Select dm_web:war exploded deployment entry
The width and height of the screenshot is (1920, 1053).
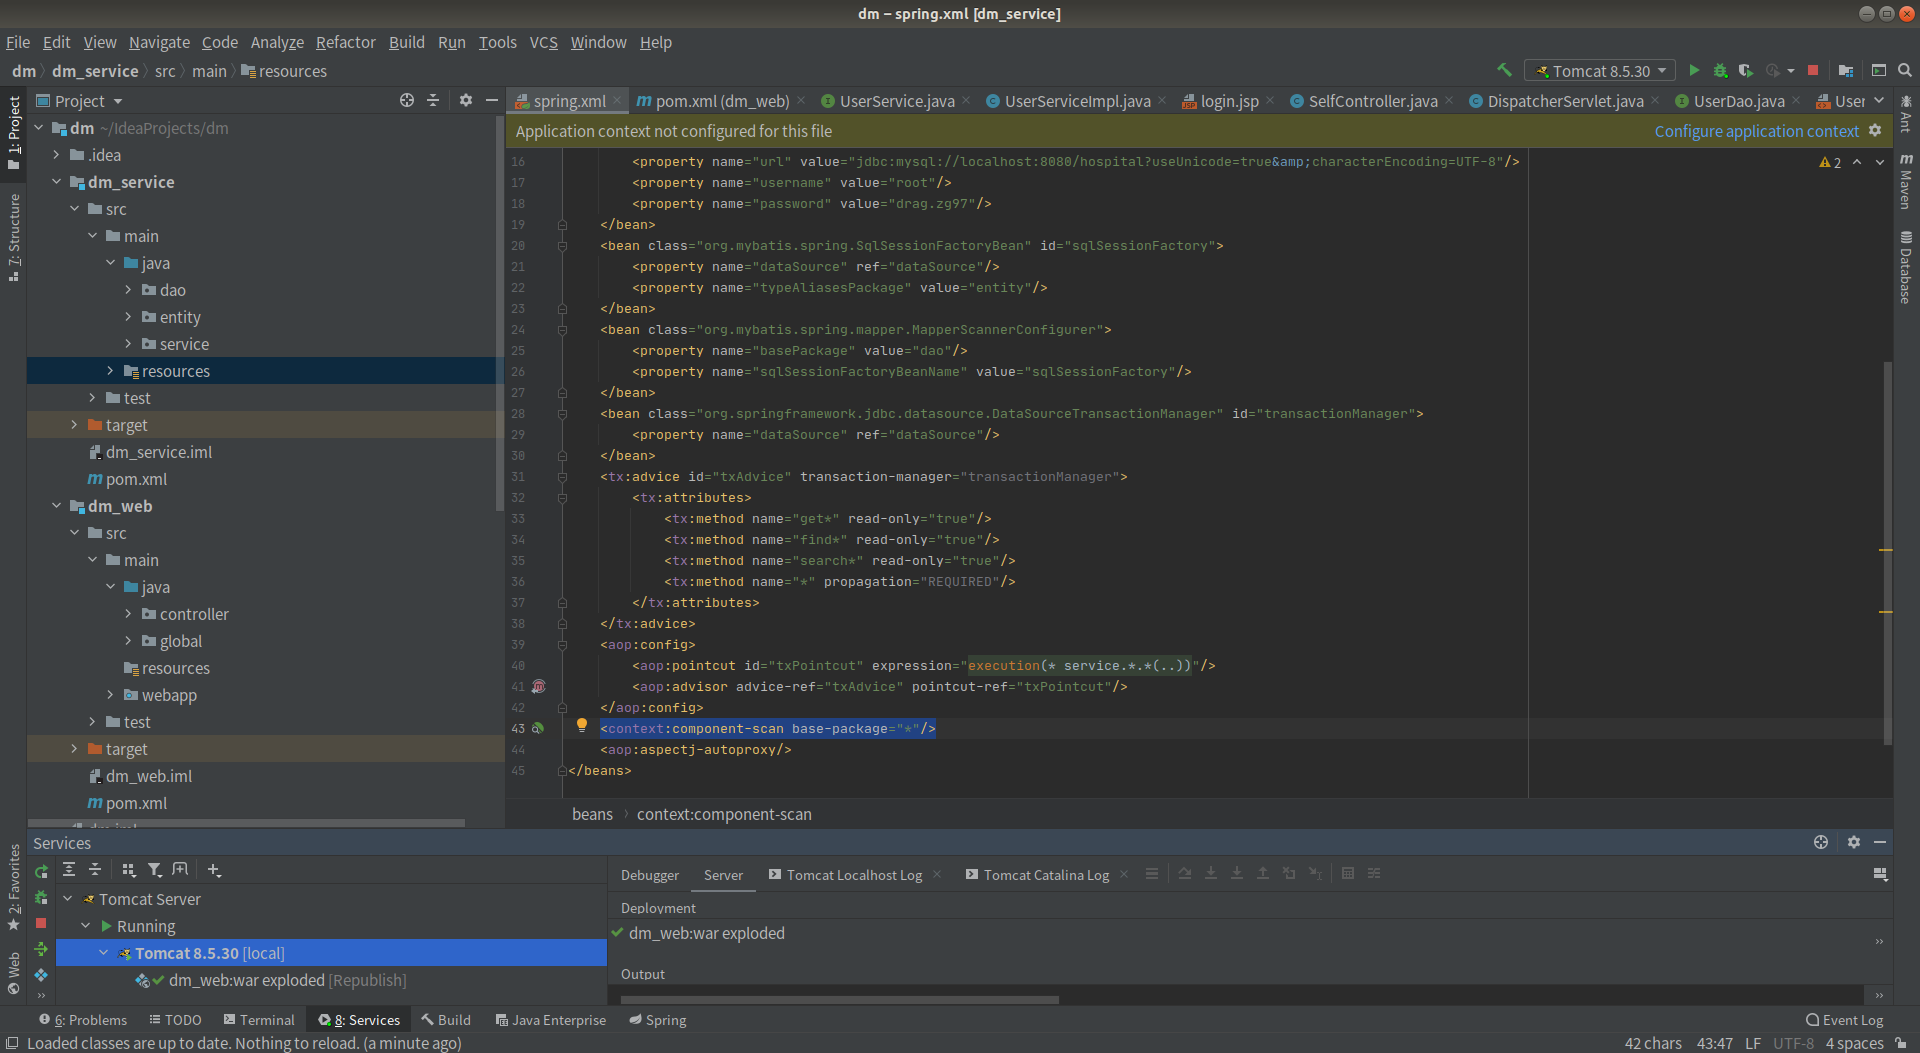coord(706,933)
